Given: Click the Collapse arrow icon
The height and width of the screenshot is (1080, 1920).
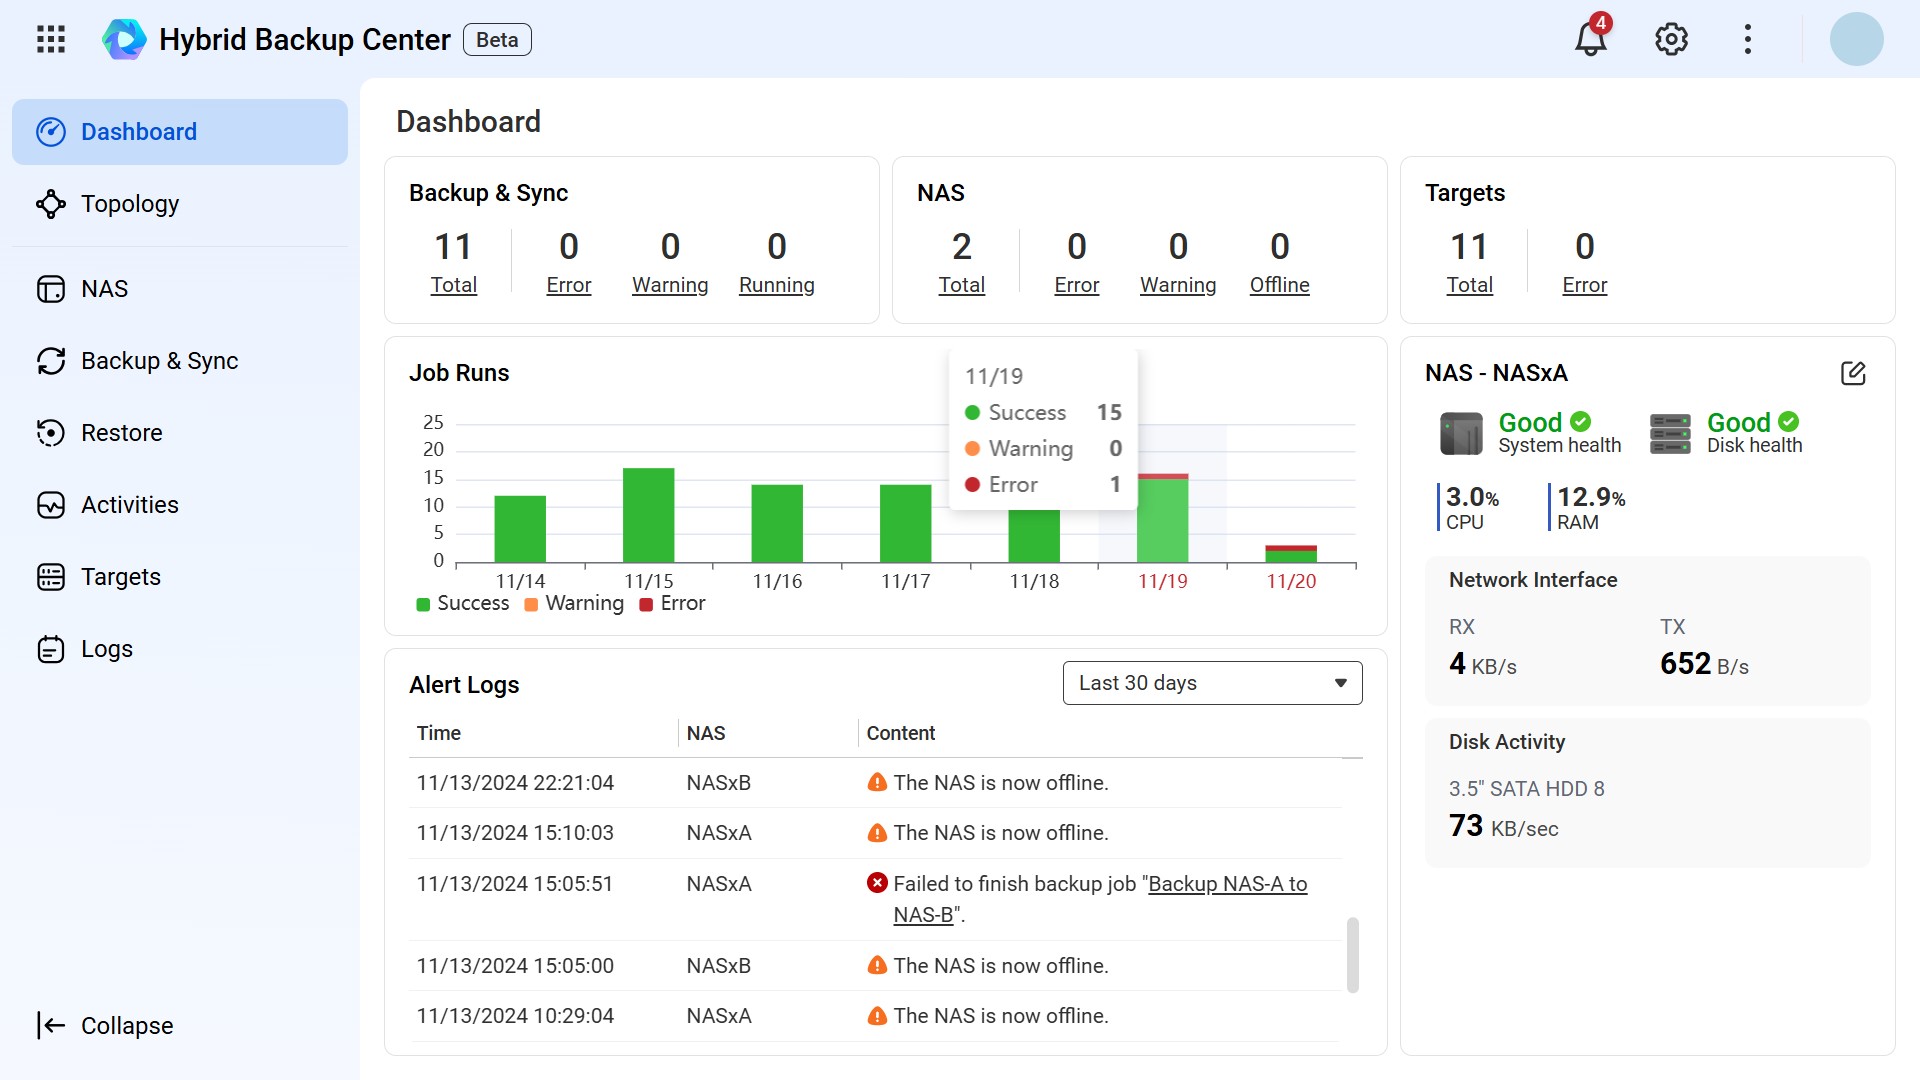Looking at the screenshot, I should point(51,1025).
